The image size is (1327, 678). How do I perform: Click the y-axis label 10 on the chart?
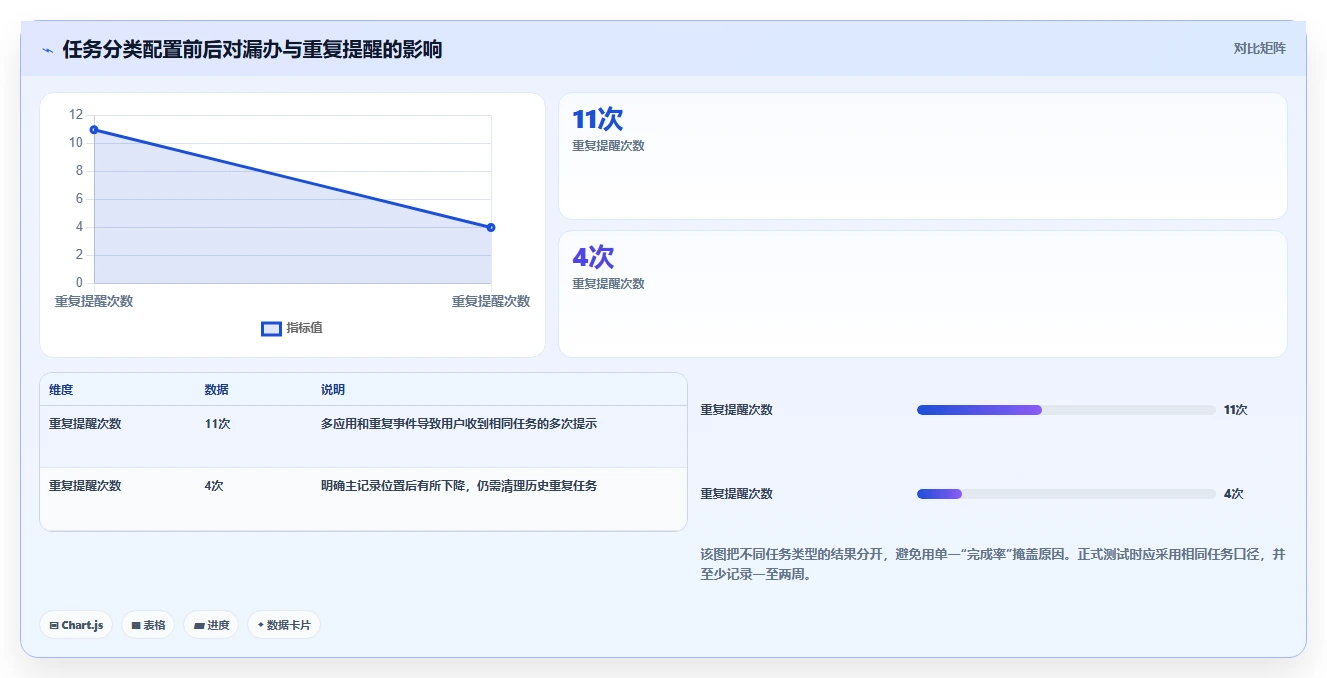(x=76, y=143)
